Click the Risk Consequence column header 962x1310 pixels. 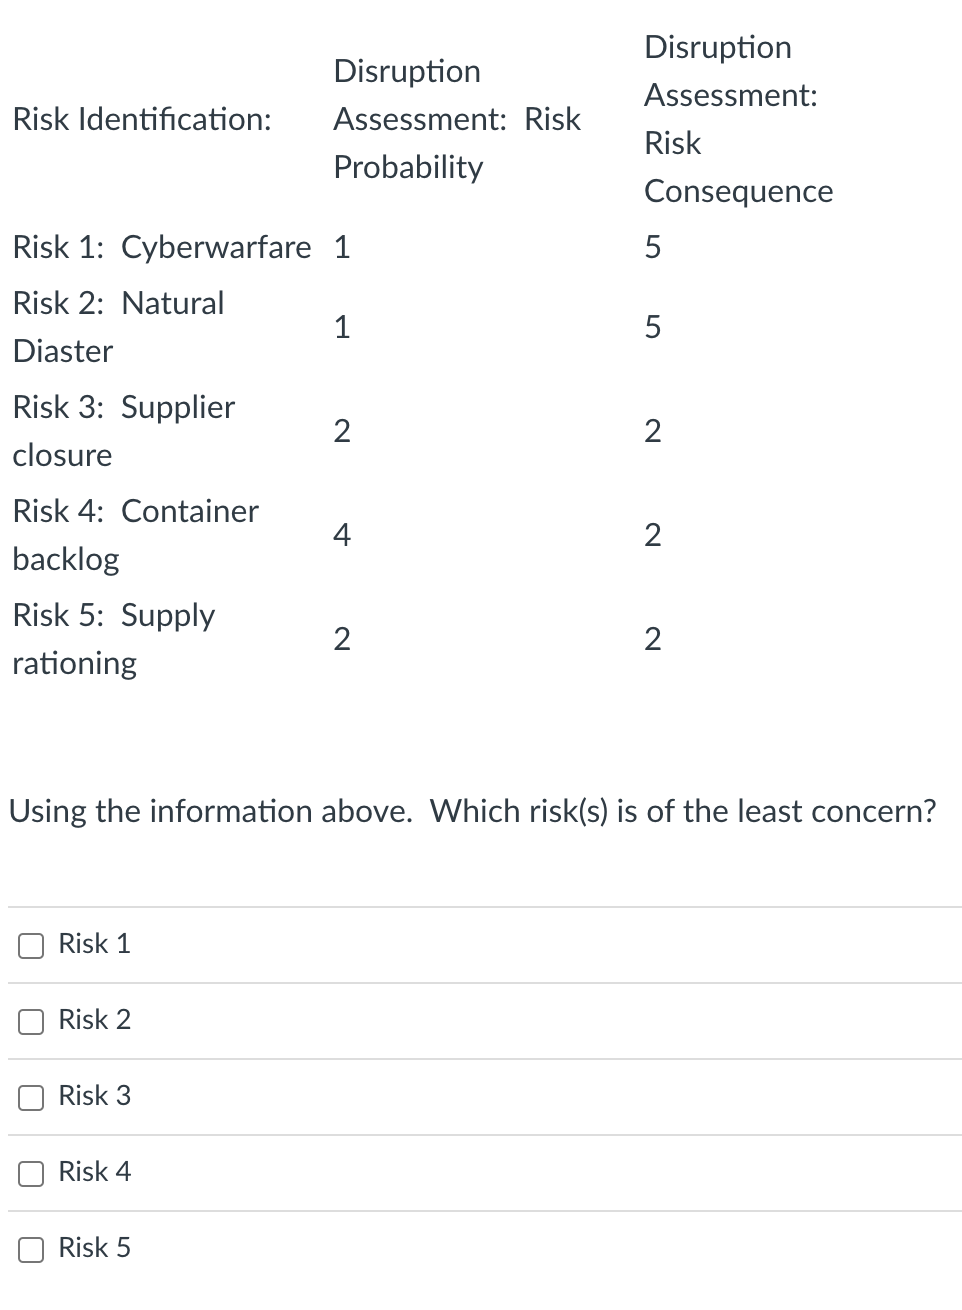(738, 119)
